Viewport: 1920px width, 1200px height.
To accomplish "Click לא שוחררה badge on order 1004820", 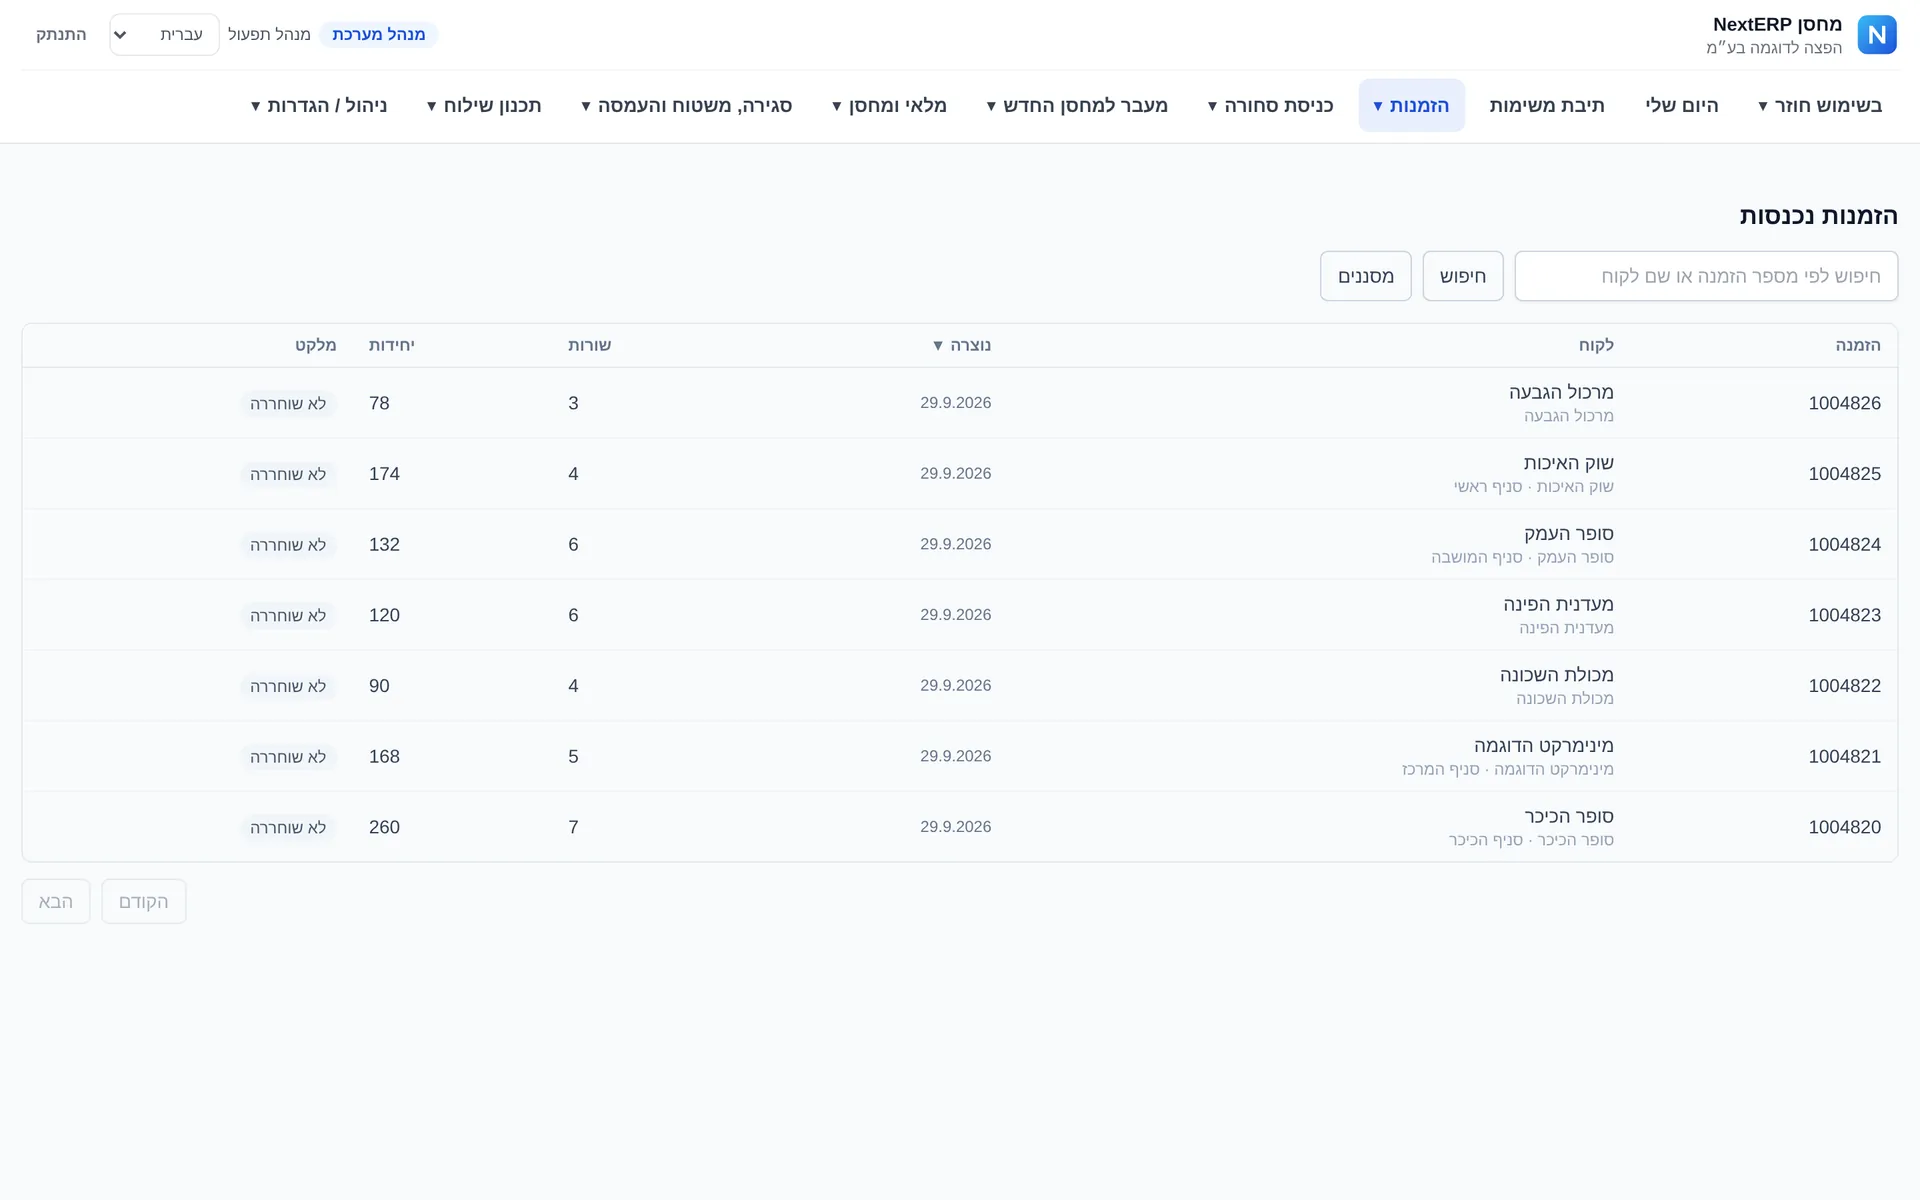I will click(288, 828).
